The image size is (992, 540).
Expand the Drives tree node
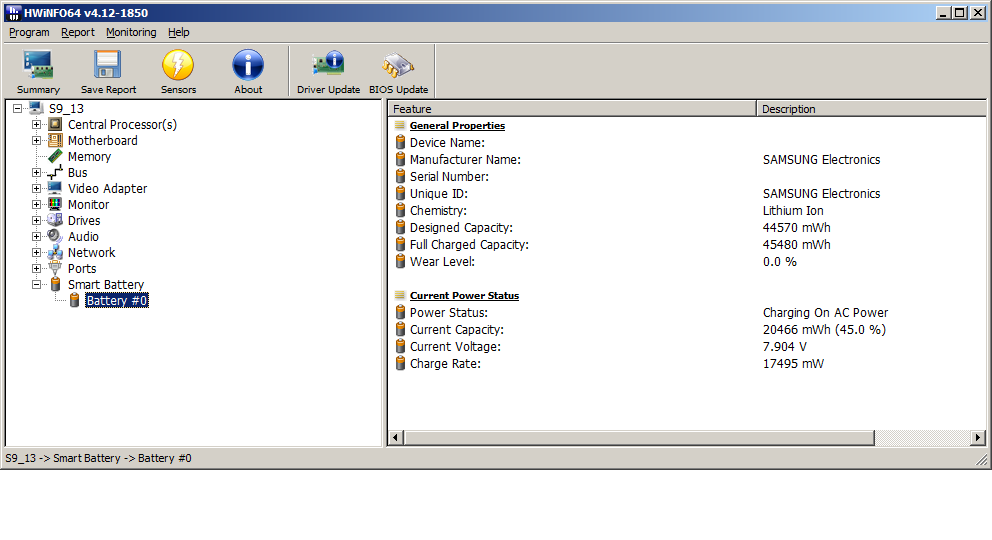(x=37, y=221)
